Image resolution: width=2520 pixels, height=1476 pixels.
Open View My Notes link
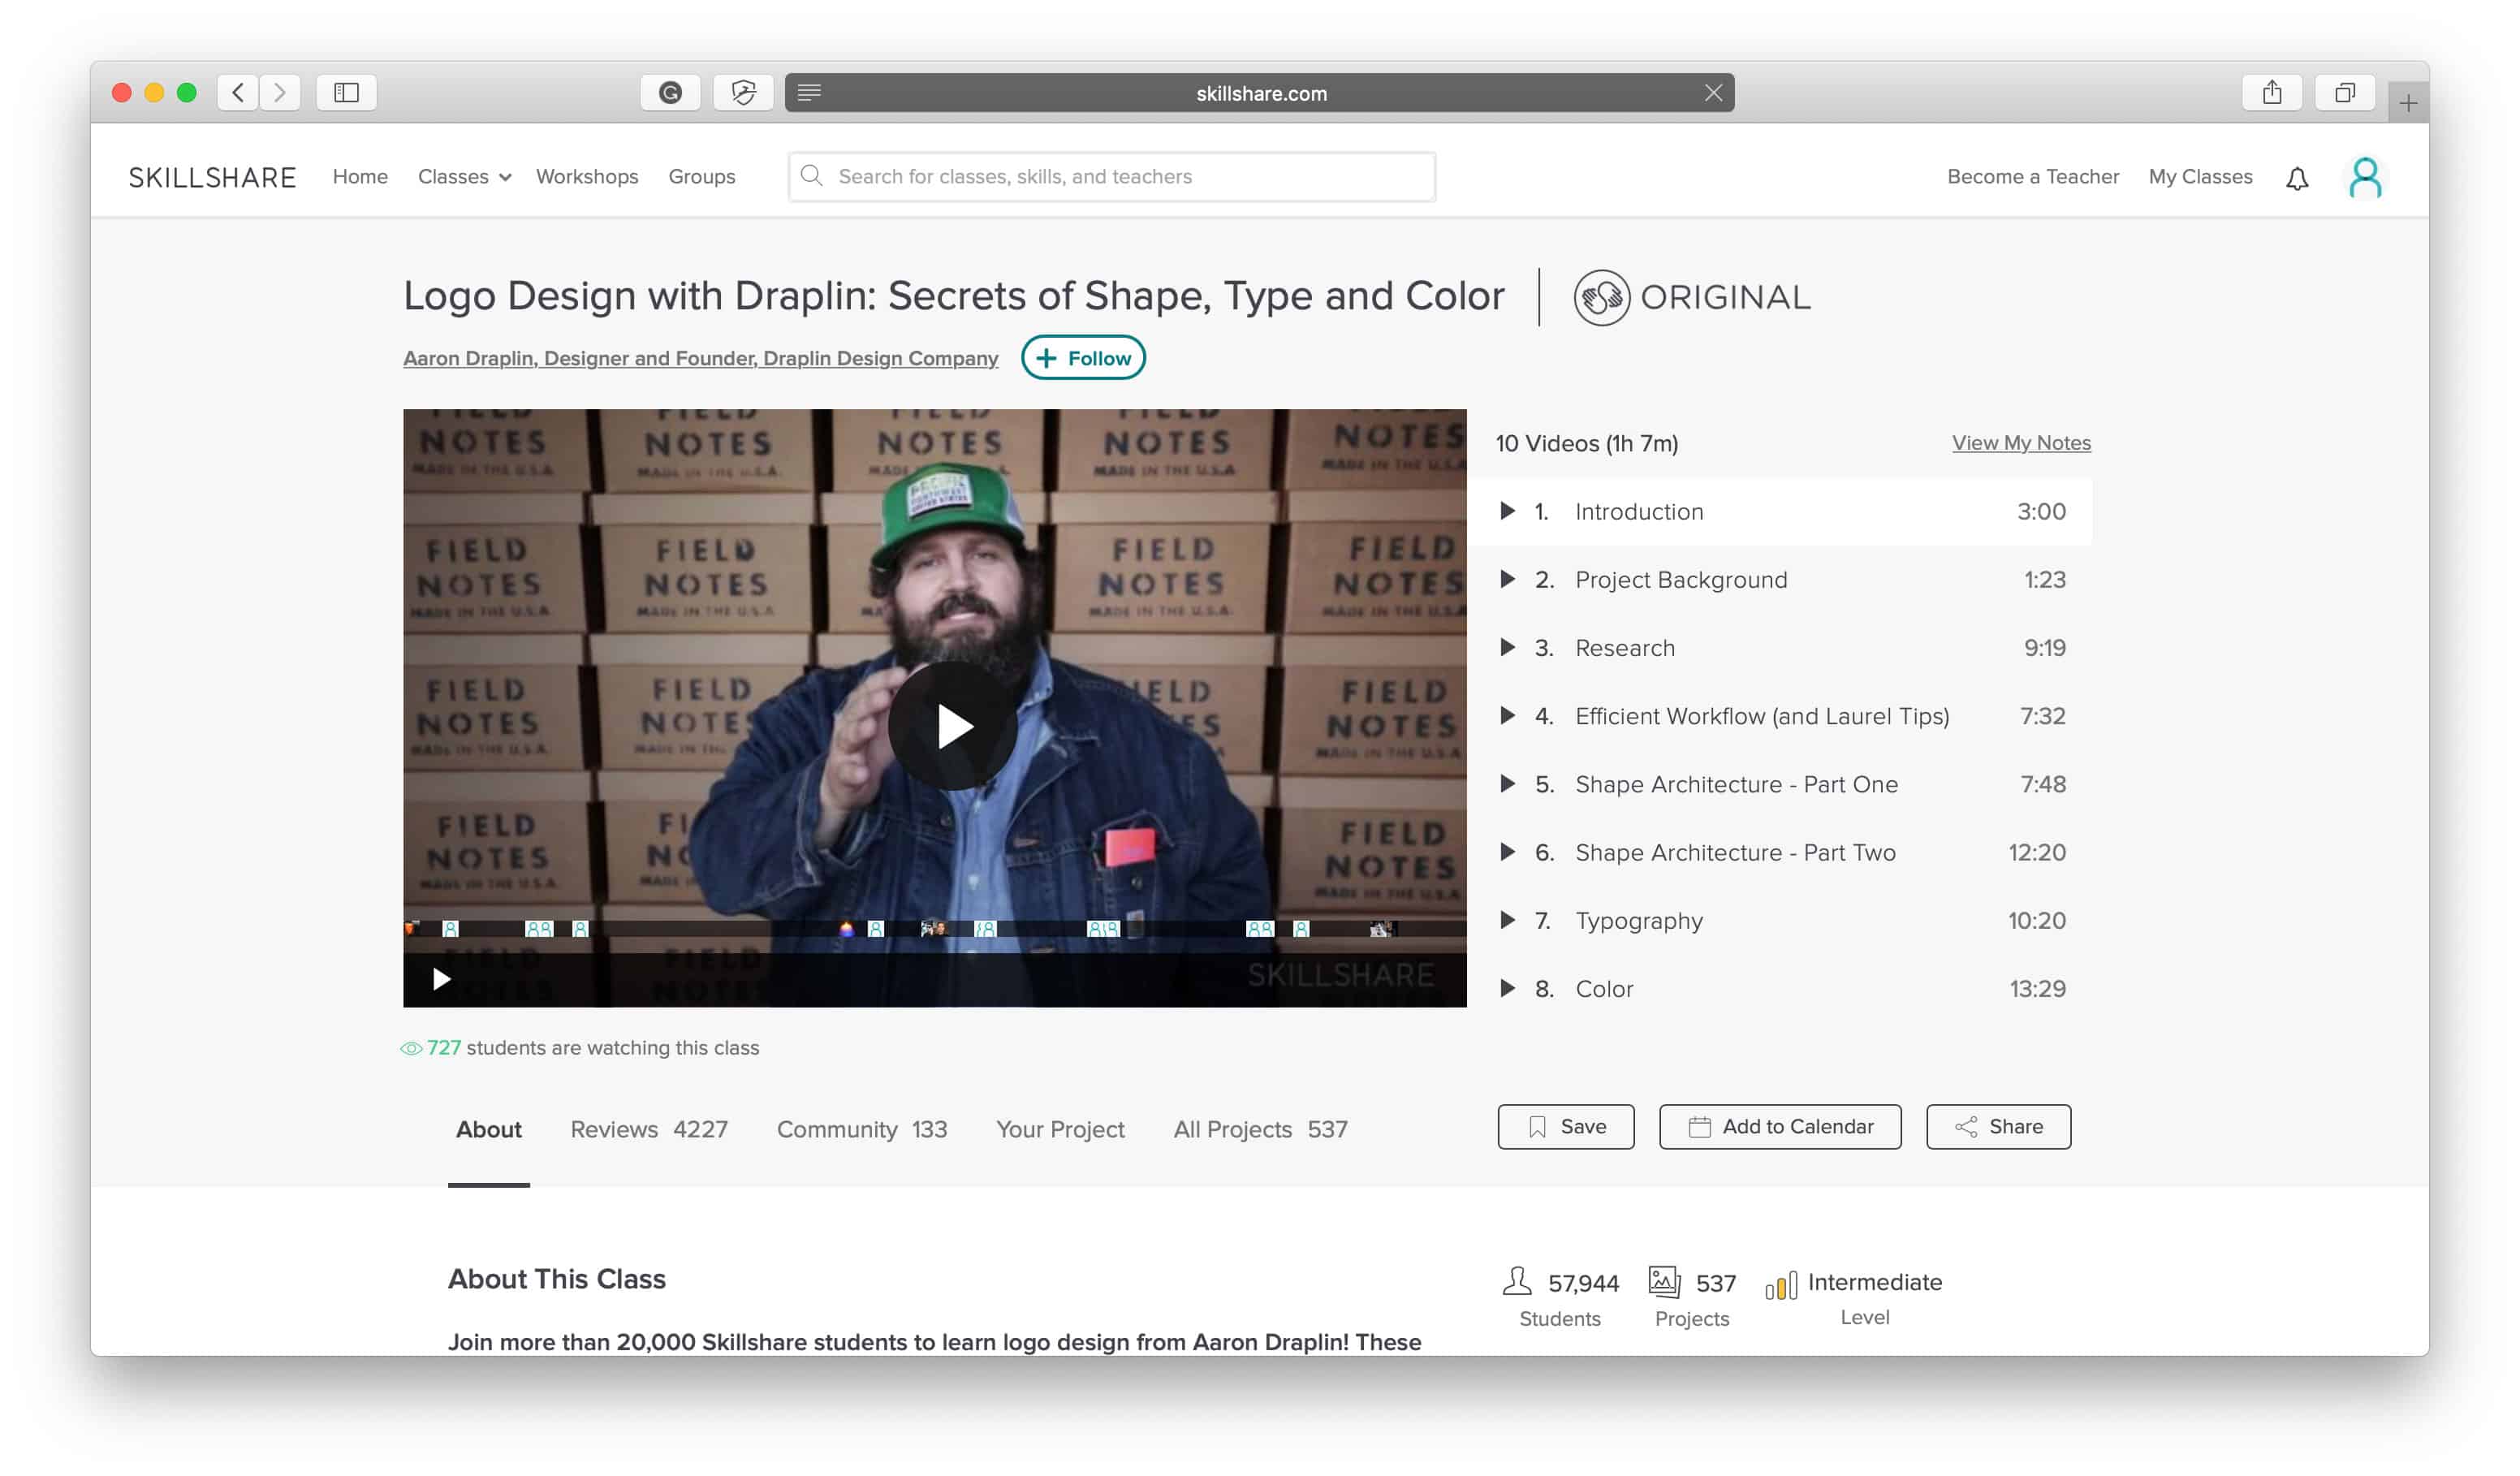[x=2021, y=443]
